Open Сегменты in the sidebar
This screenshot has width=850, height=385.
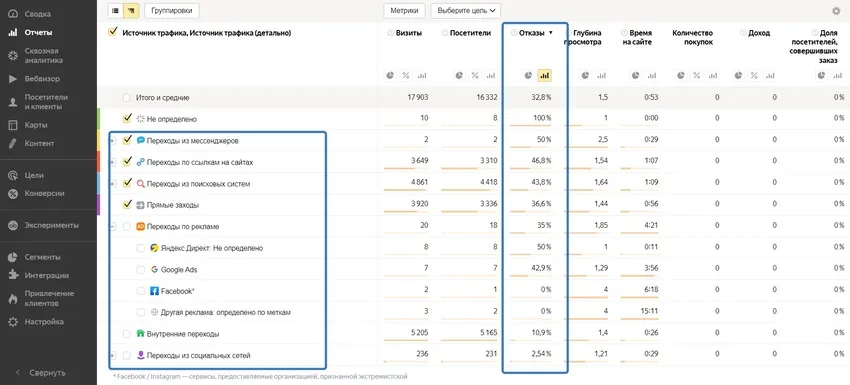tap(35, 257)
